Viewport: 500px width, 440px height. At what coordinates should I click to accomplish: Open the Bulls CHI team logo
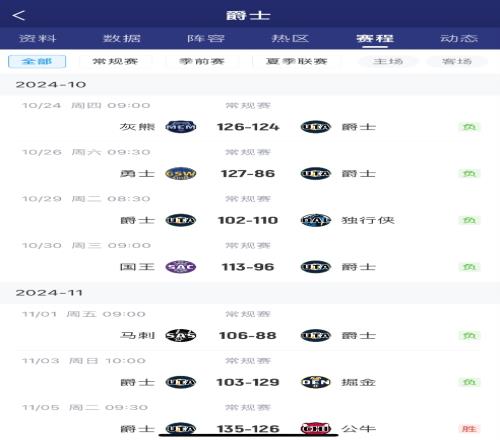pyautogui.click(x=315, y=429)
